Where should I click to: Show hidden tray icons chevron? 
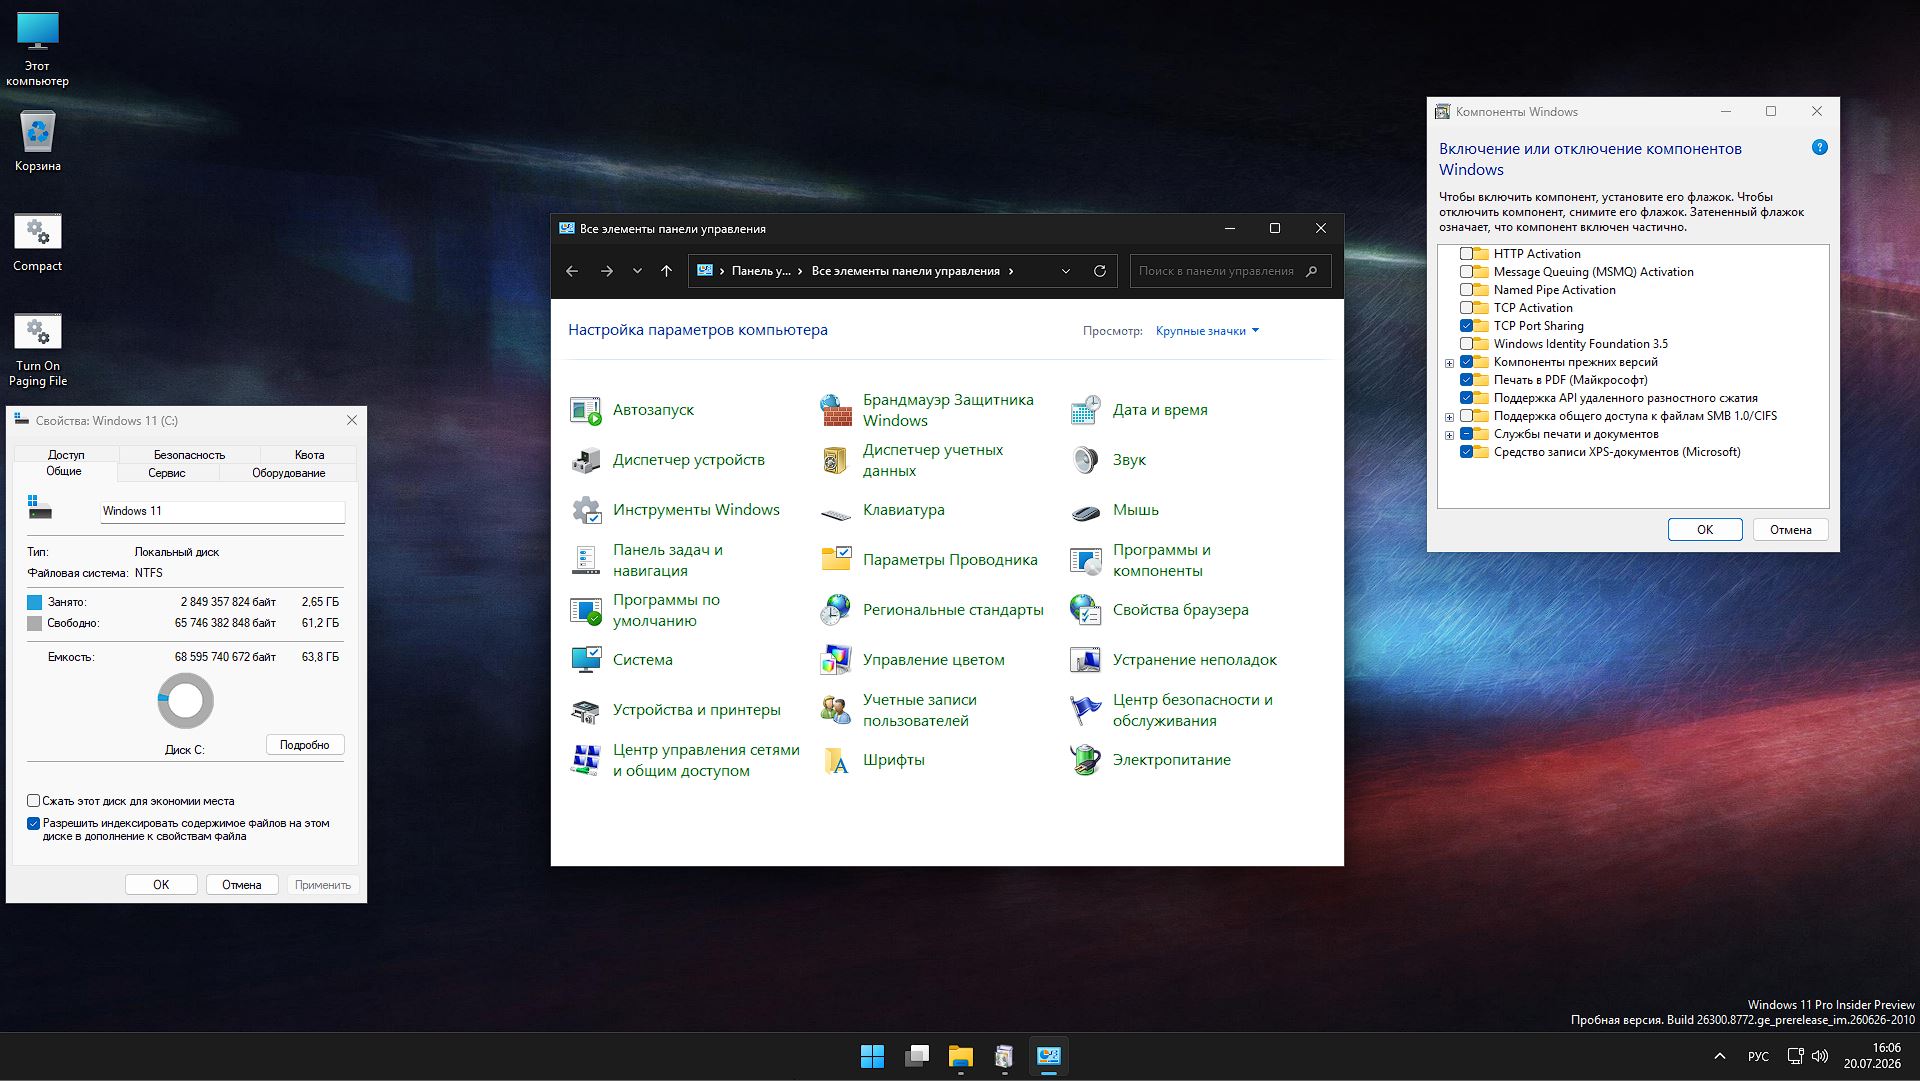click(x=1720, y=1056)
